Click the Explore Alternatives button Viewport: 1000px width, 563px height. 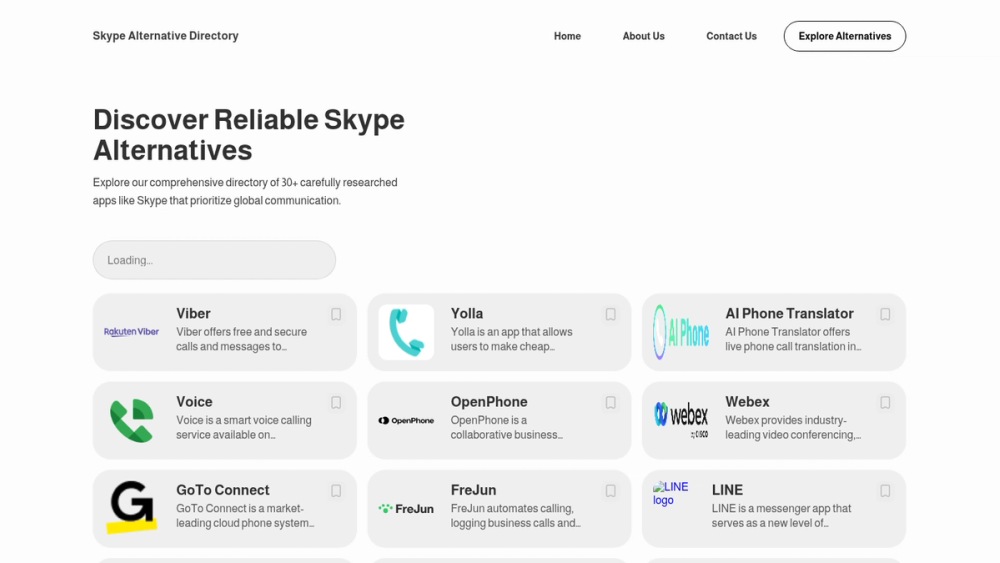pyautogui.click(x=844, y=36)
